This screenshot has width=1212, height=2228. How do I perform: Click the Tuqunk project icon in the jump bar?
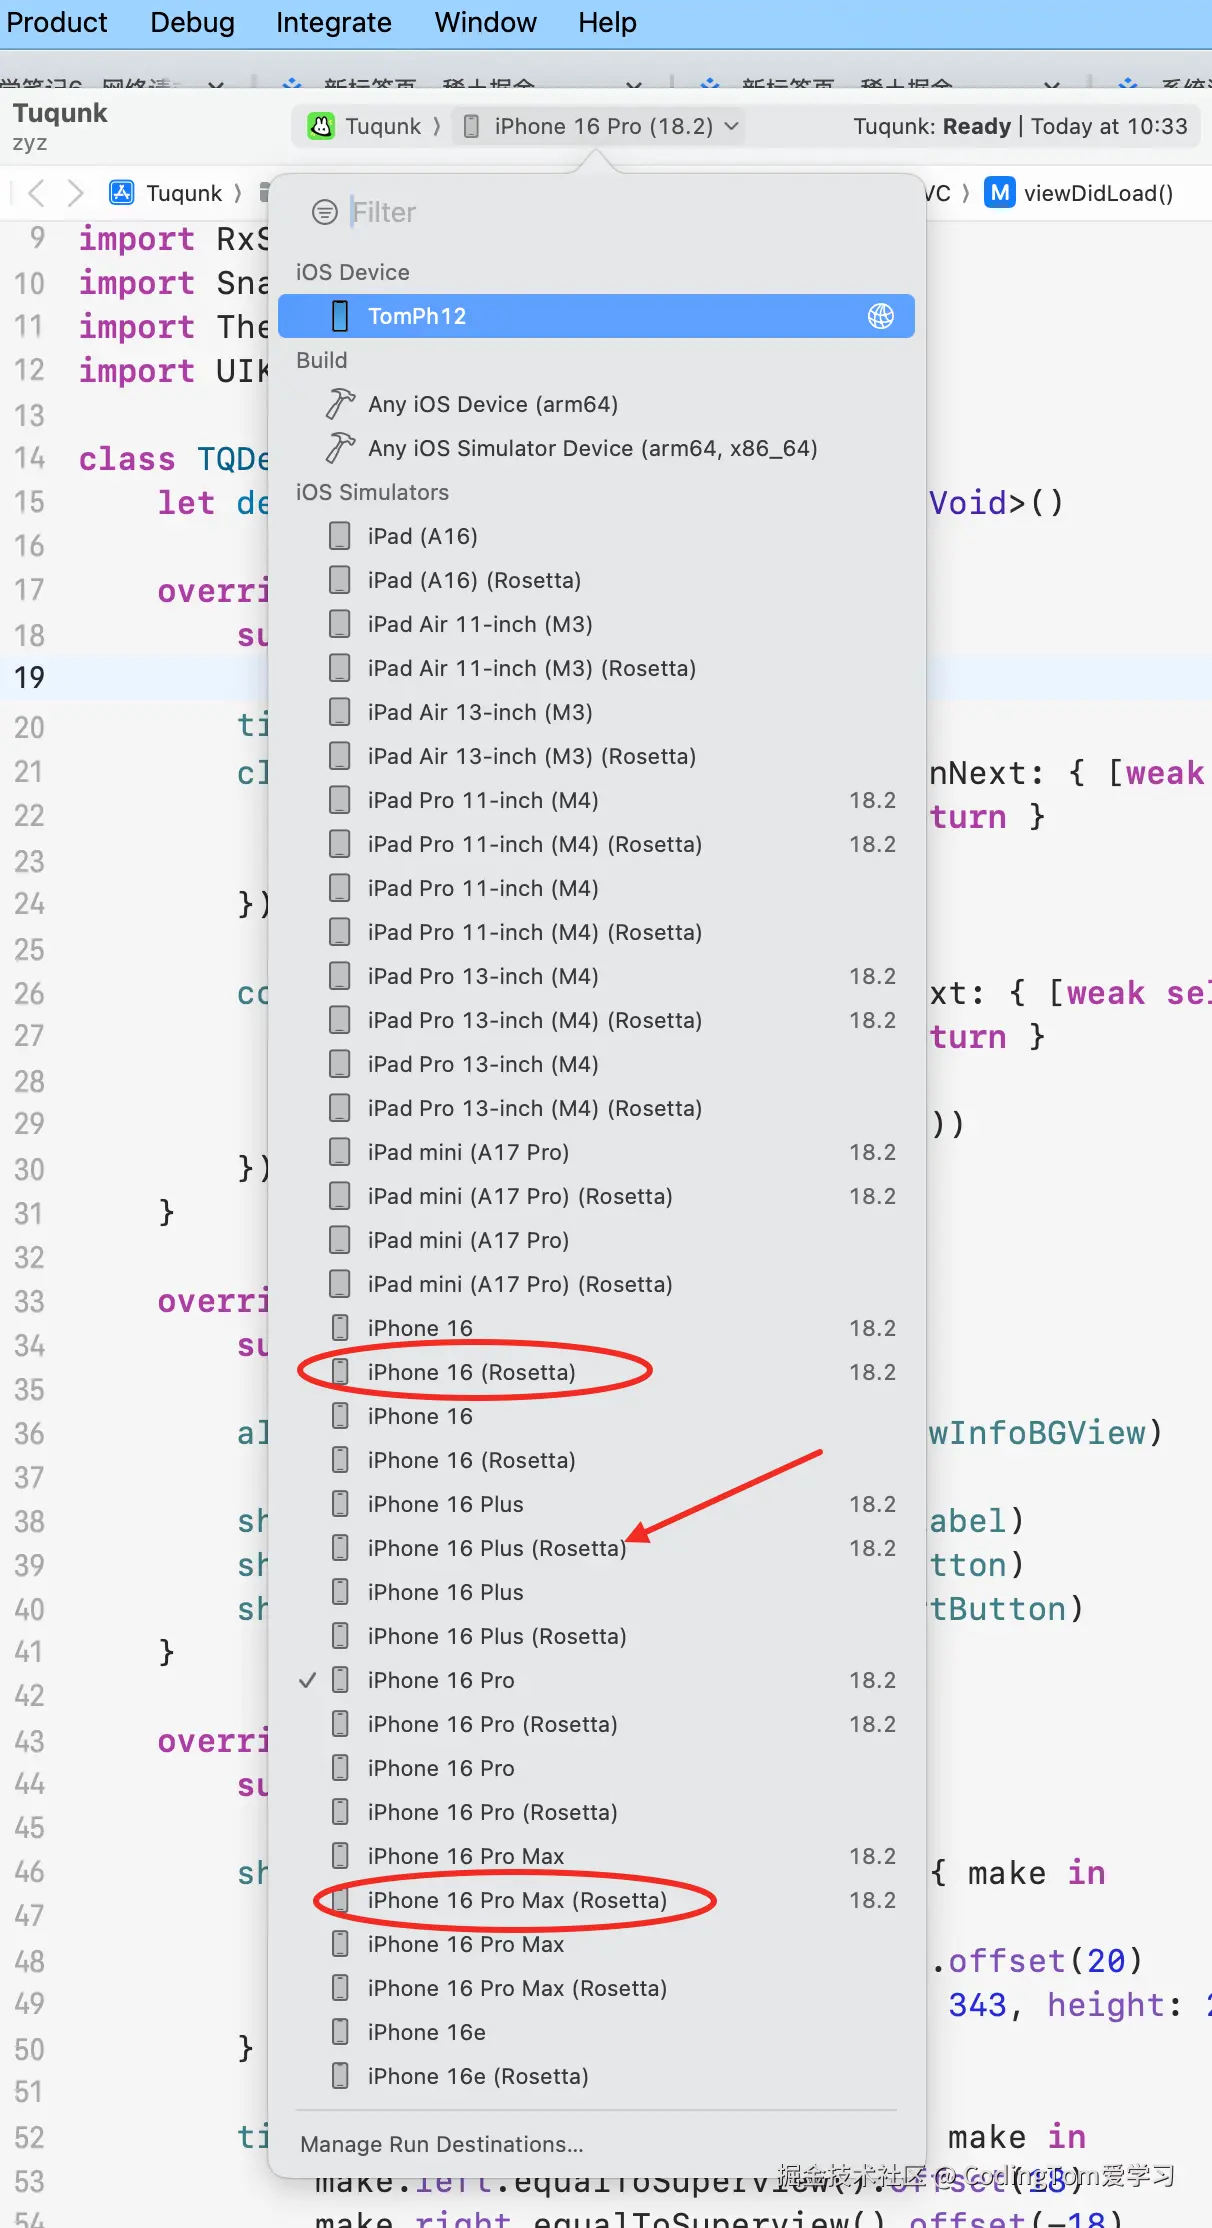pos(122,192)
